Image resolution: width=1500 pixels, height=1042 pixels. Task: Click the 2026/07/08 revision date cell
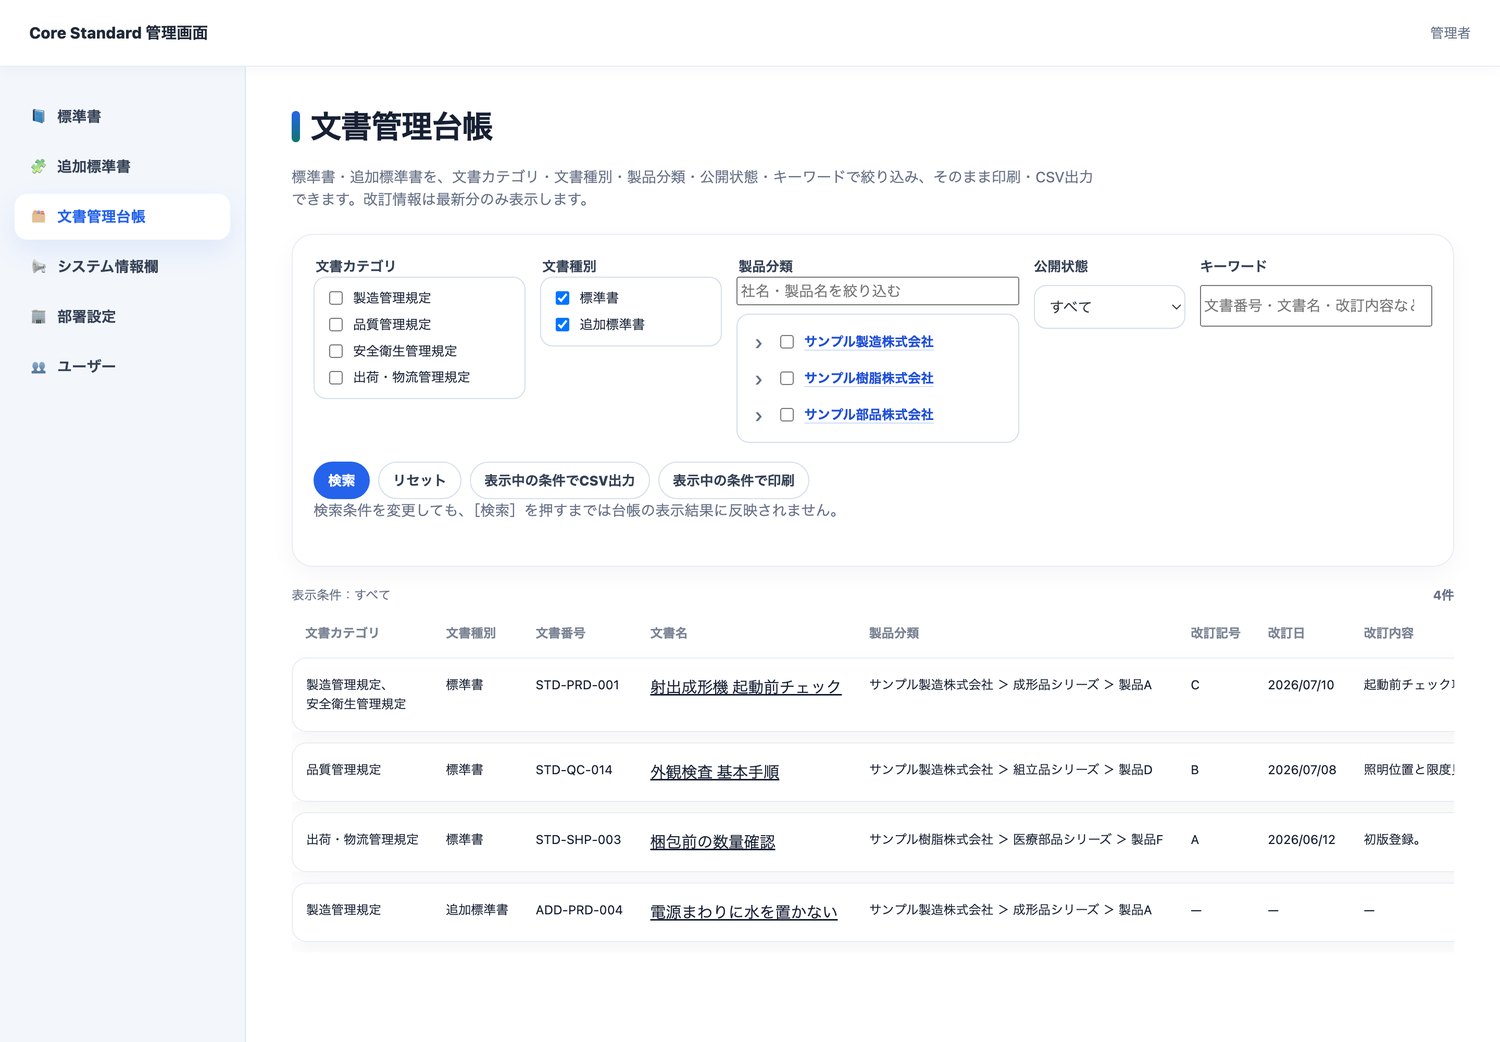pos(1302,770)
